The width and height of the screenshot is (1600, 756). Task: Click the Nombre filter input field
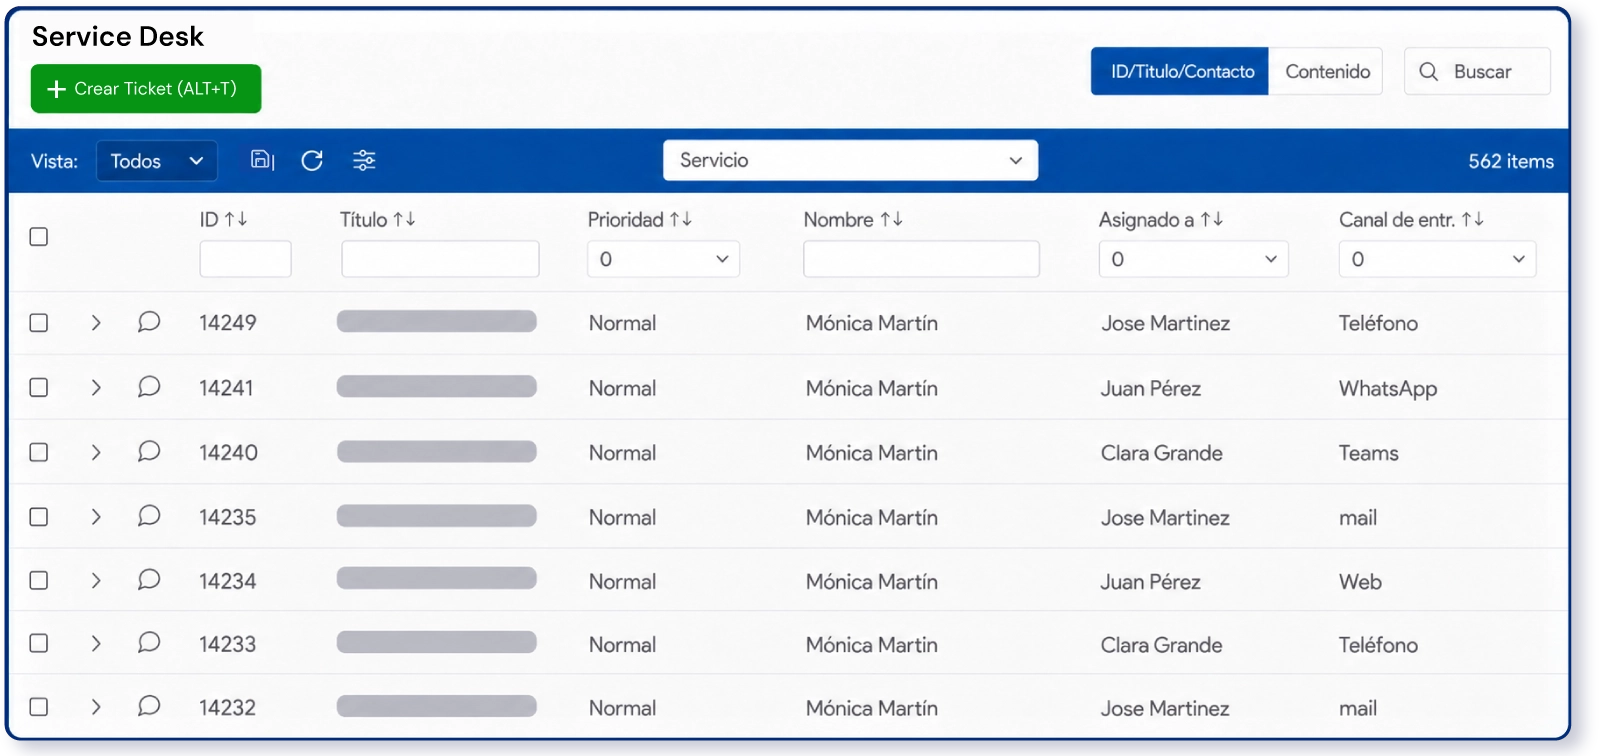[921, 259]
